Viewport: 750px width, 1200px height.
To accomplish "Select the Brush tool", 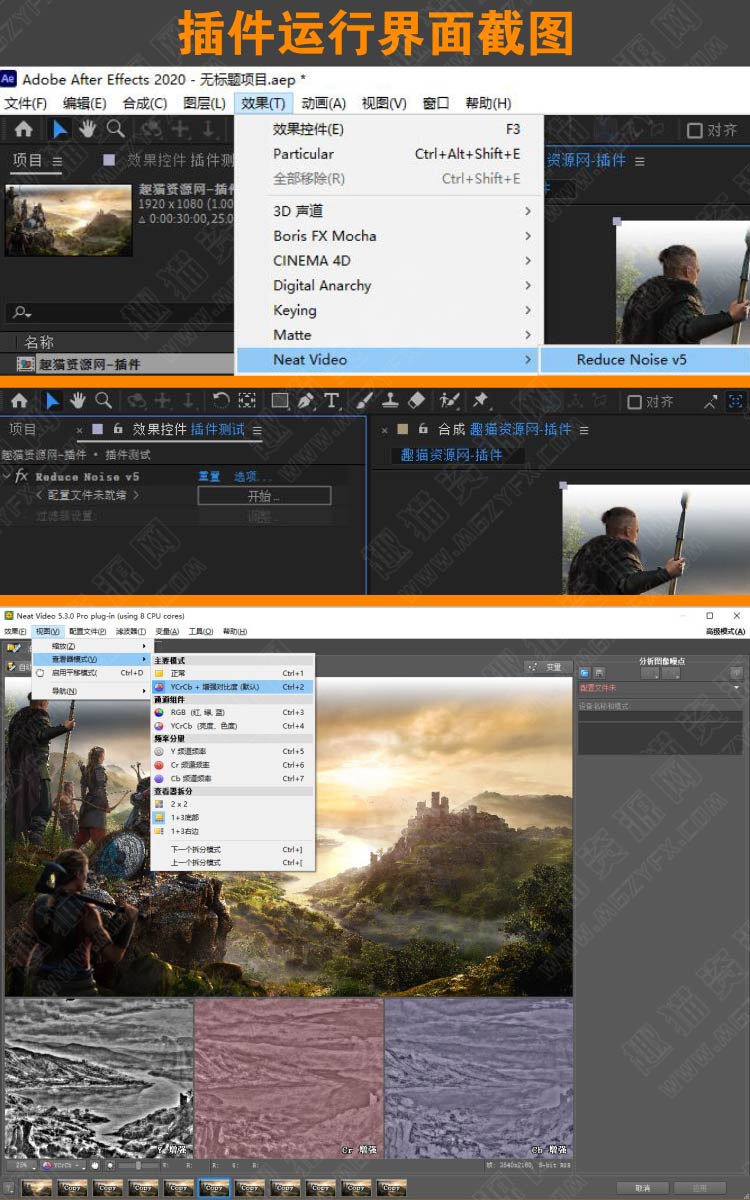I will [364, 401].
